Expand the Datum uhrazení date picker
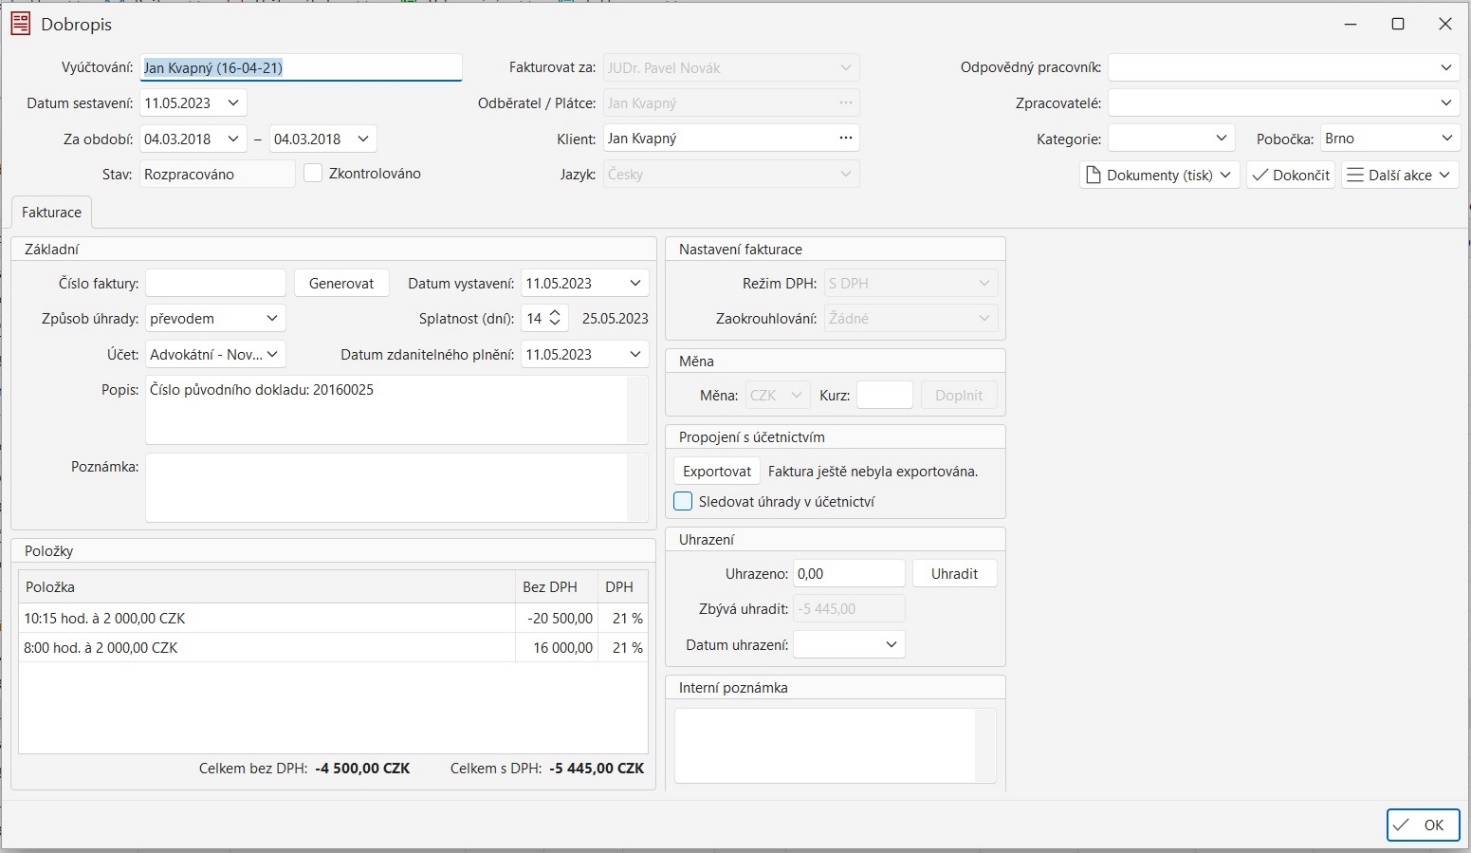The image size is (1471, 853). (x=892, y=644)
